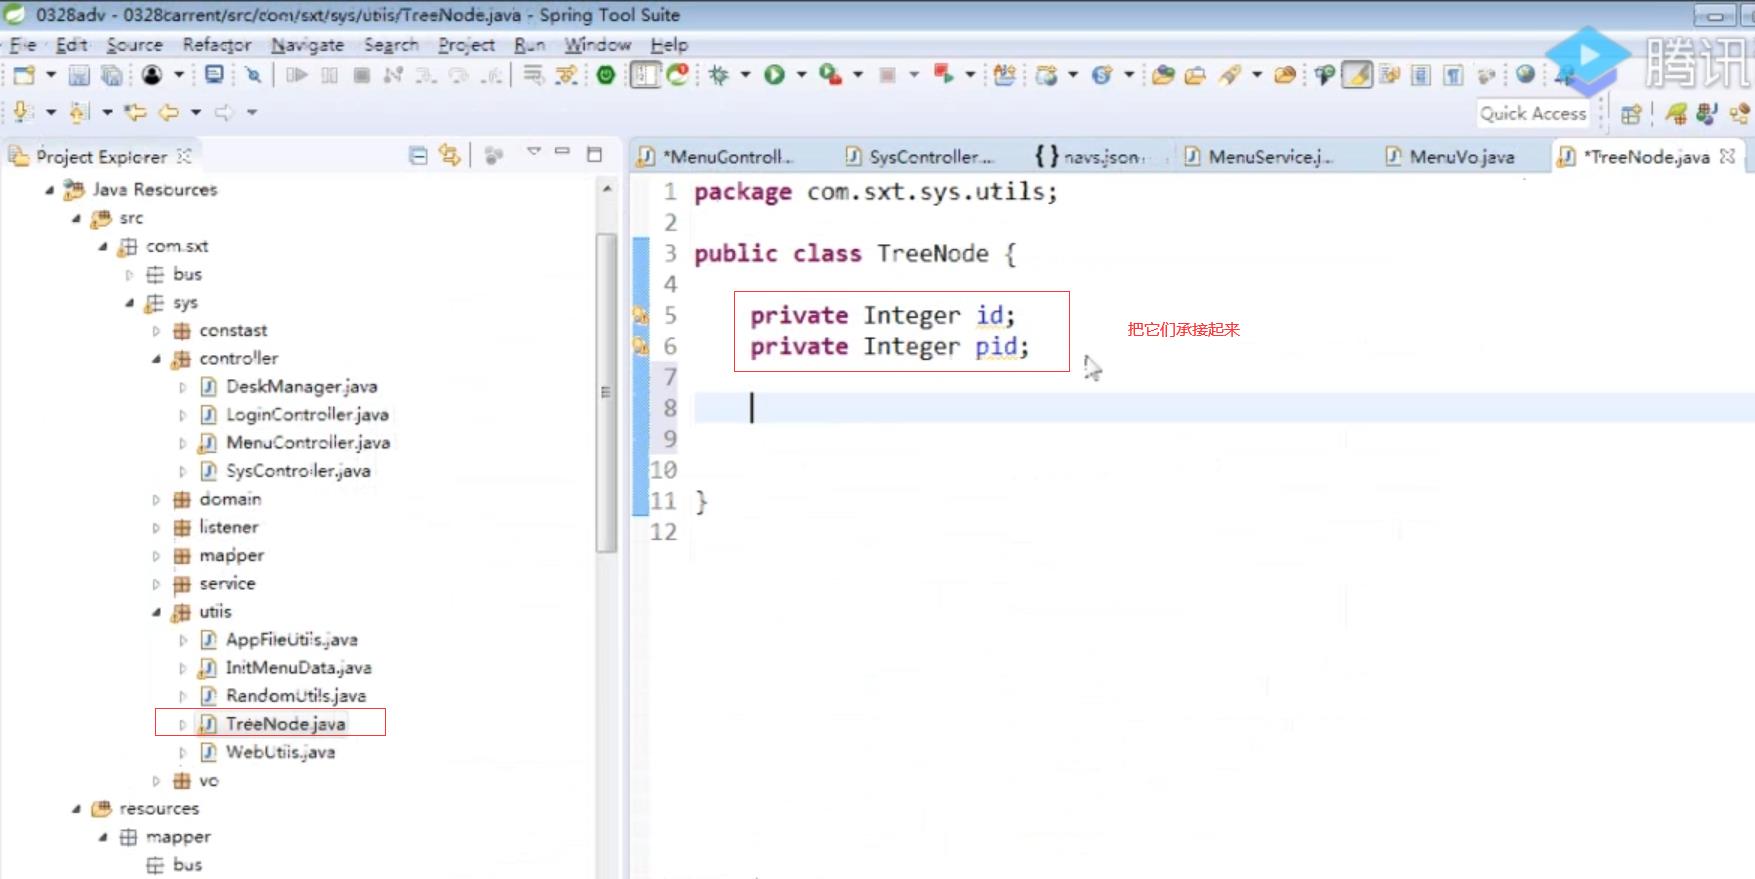The width and height of the screenshot is (1755, 879).
Task: Switch to the SysController editor tab
Action: (x=930, y=157)
